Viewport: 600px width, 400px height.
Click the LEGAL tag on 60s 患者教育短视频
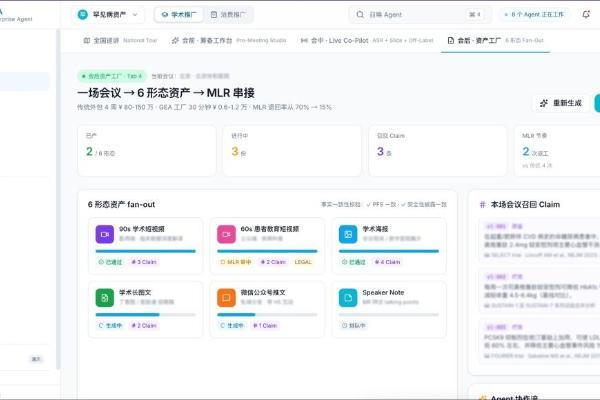tap(303, 262)
